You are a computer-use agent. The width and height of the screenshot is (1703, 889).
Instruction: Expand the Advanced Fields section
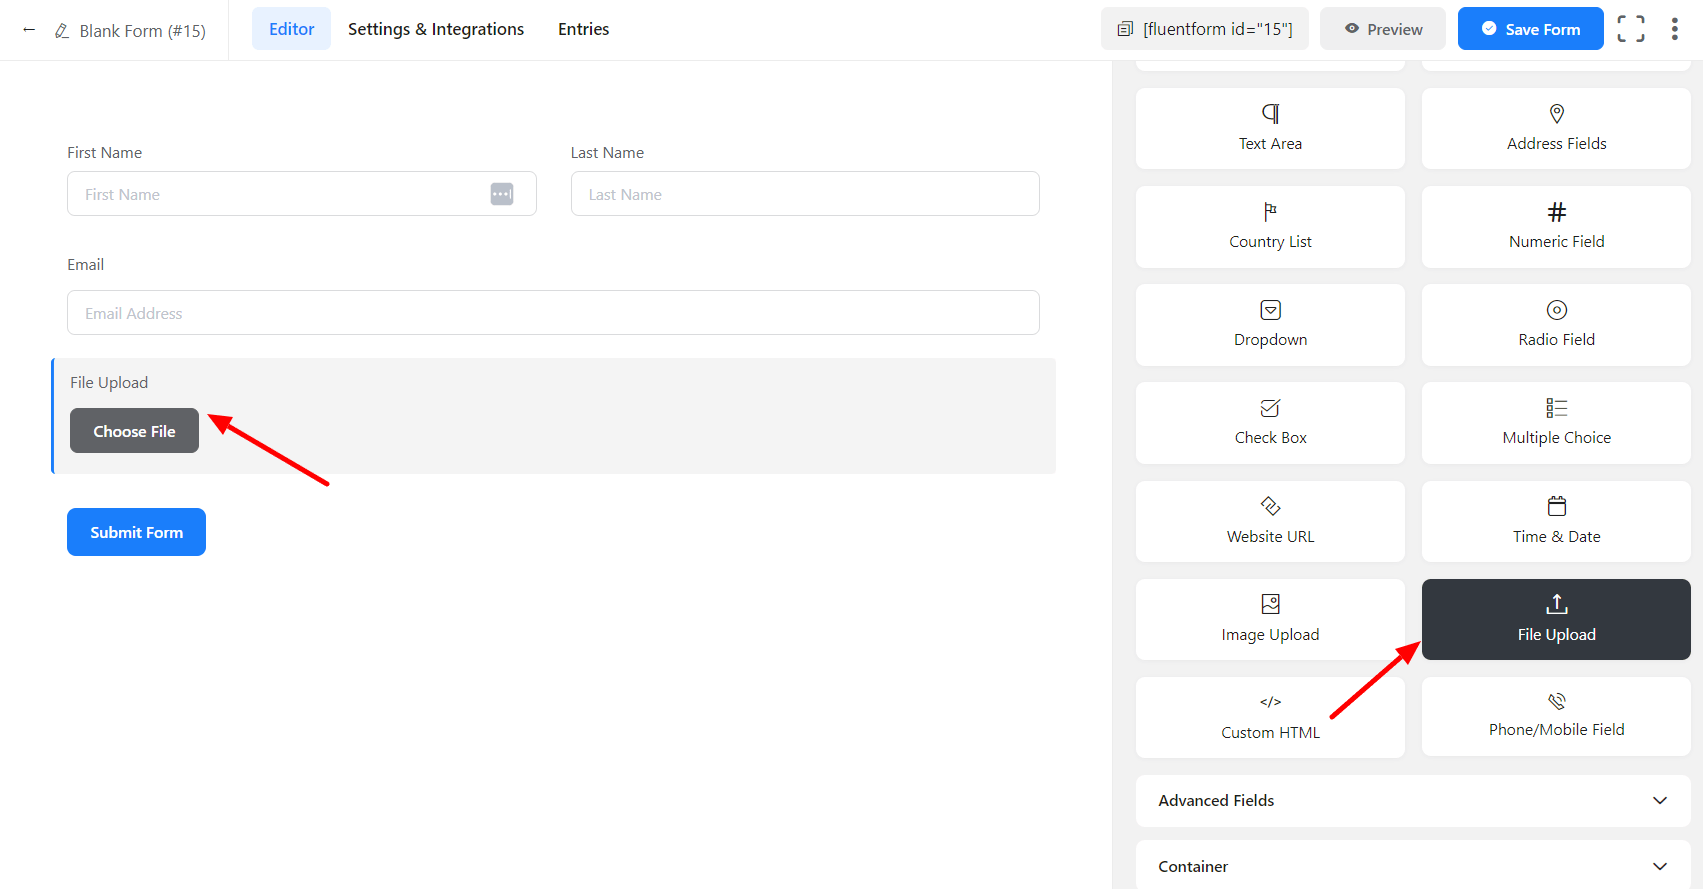(x=1412, y=800)
